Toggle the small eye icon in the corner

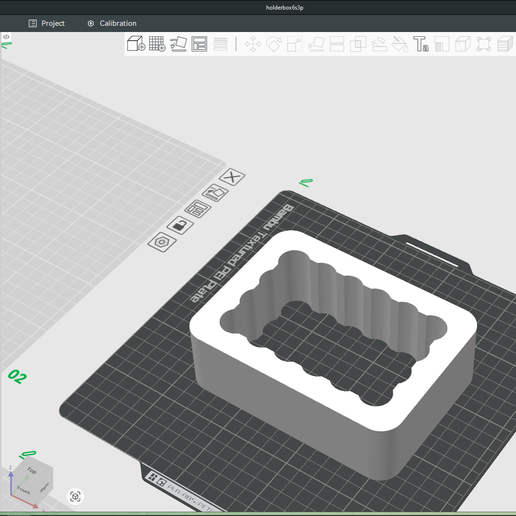coord(6,37)
